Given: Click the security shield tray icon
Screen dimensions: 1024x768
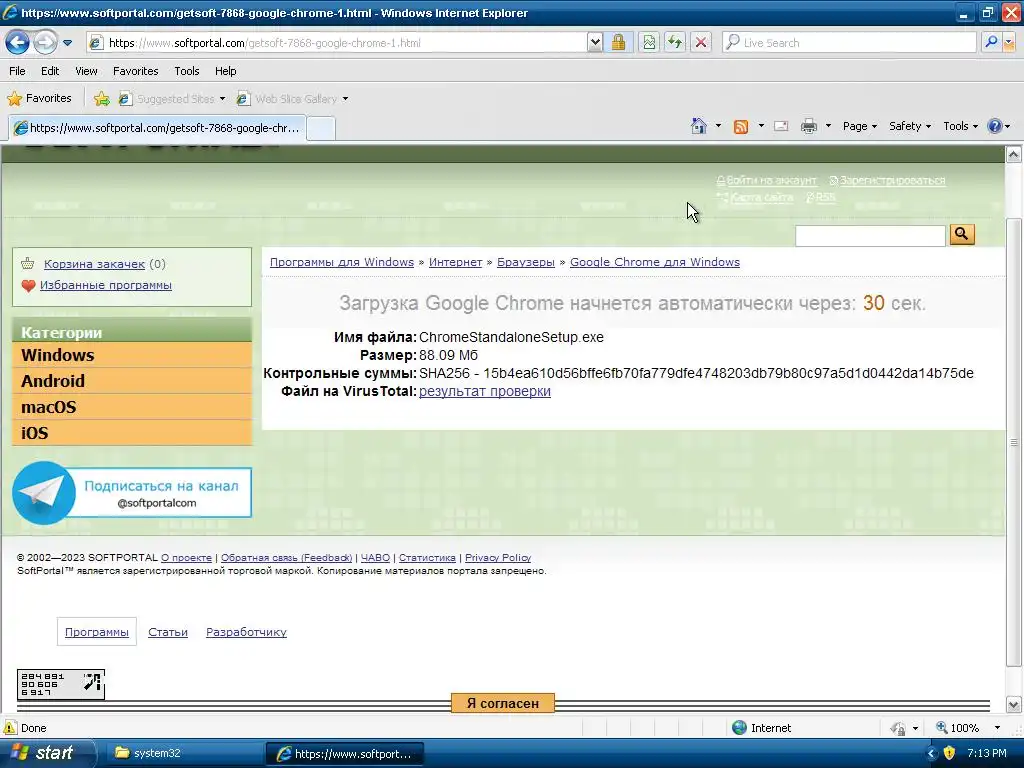Looking at the screenshot, I should 949,753.
